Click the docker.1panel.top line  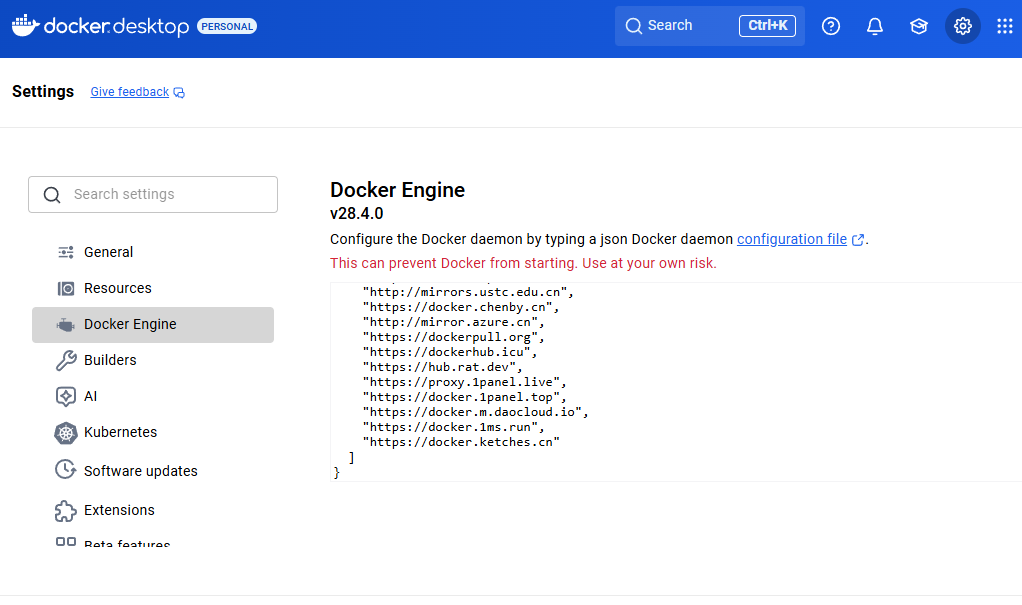[x=465, y=397]
